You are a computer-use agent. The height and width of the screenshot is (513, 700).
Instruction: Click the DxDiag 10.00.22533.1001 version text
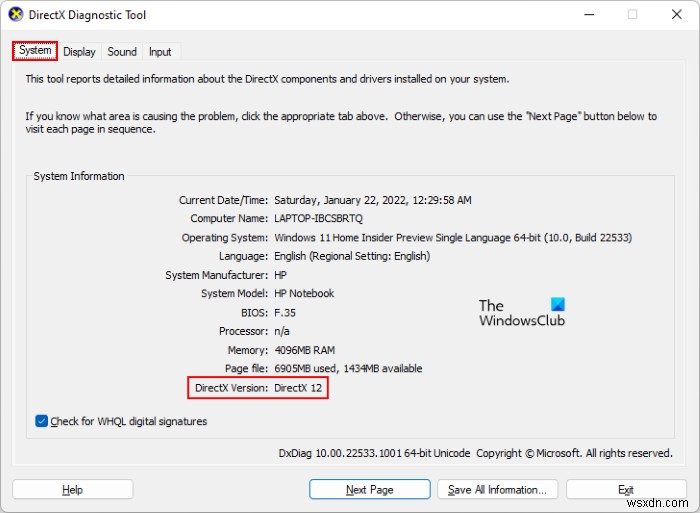[x=374, y=453]
